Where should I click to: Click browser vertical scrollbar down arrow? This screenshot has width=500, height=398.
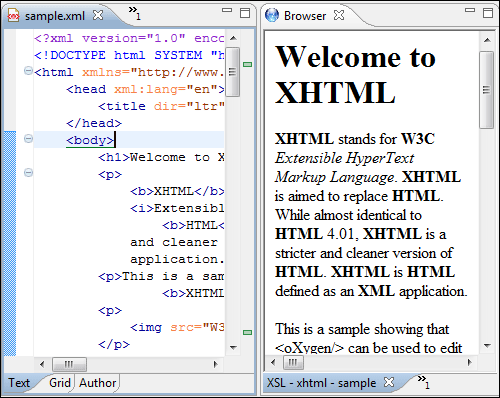point(487,346)
